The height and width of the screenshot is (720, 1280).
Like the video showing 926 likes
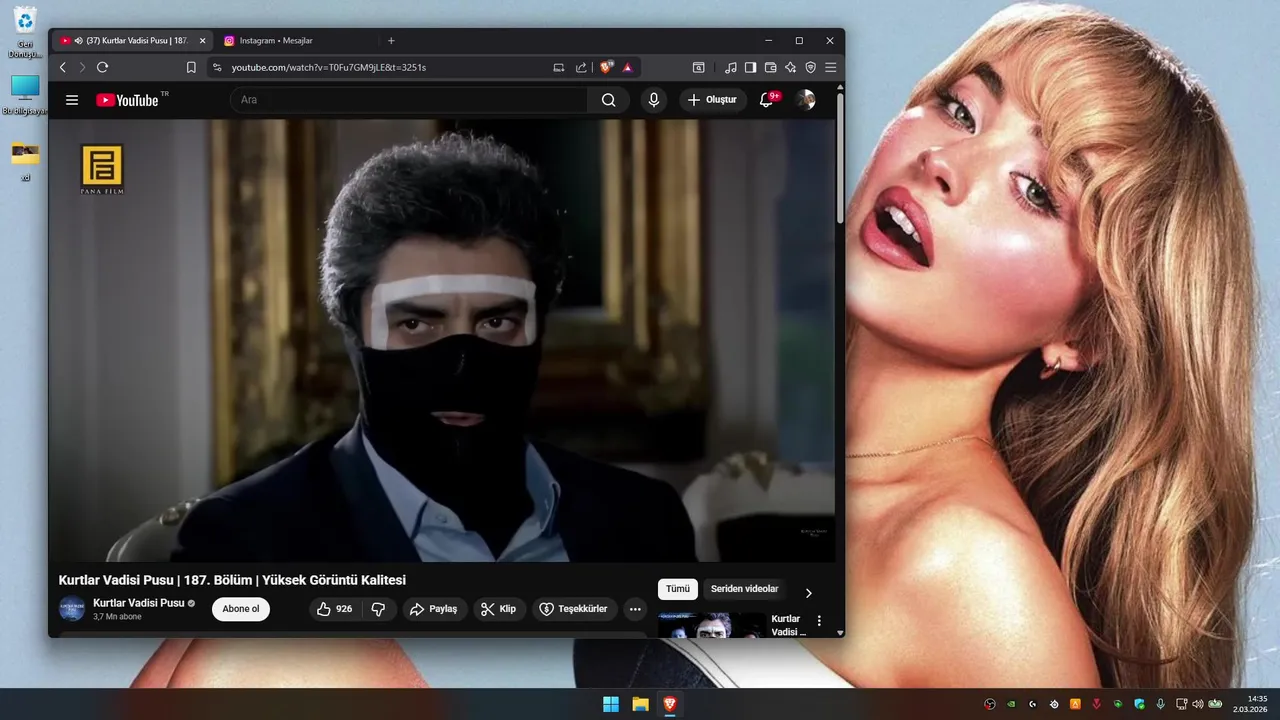(x=336, y=609)
